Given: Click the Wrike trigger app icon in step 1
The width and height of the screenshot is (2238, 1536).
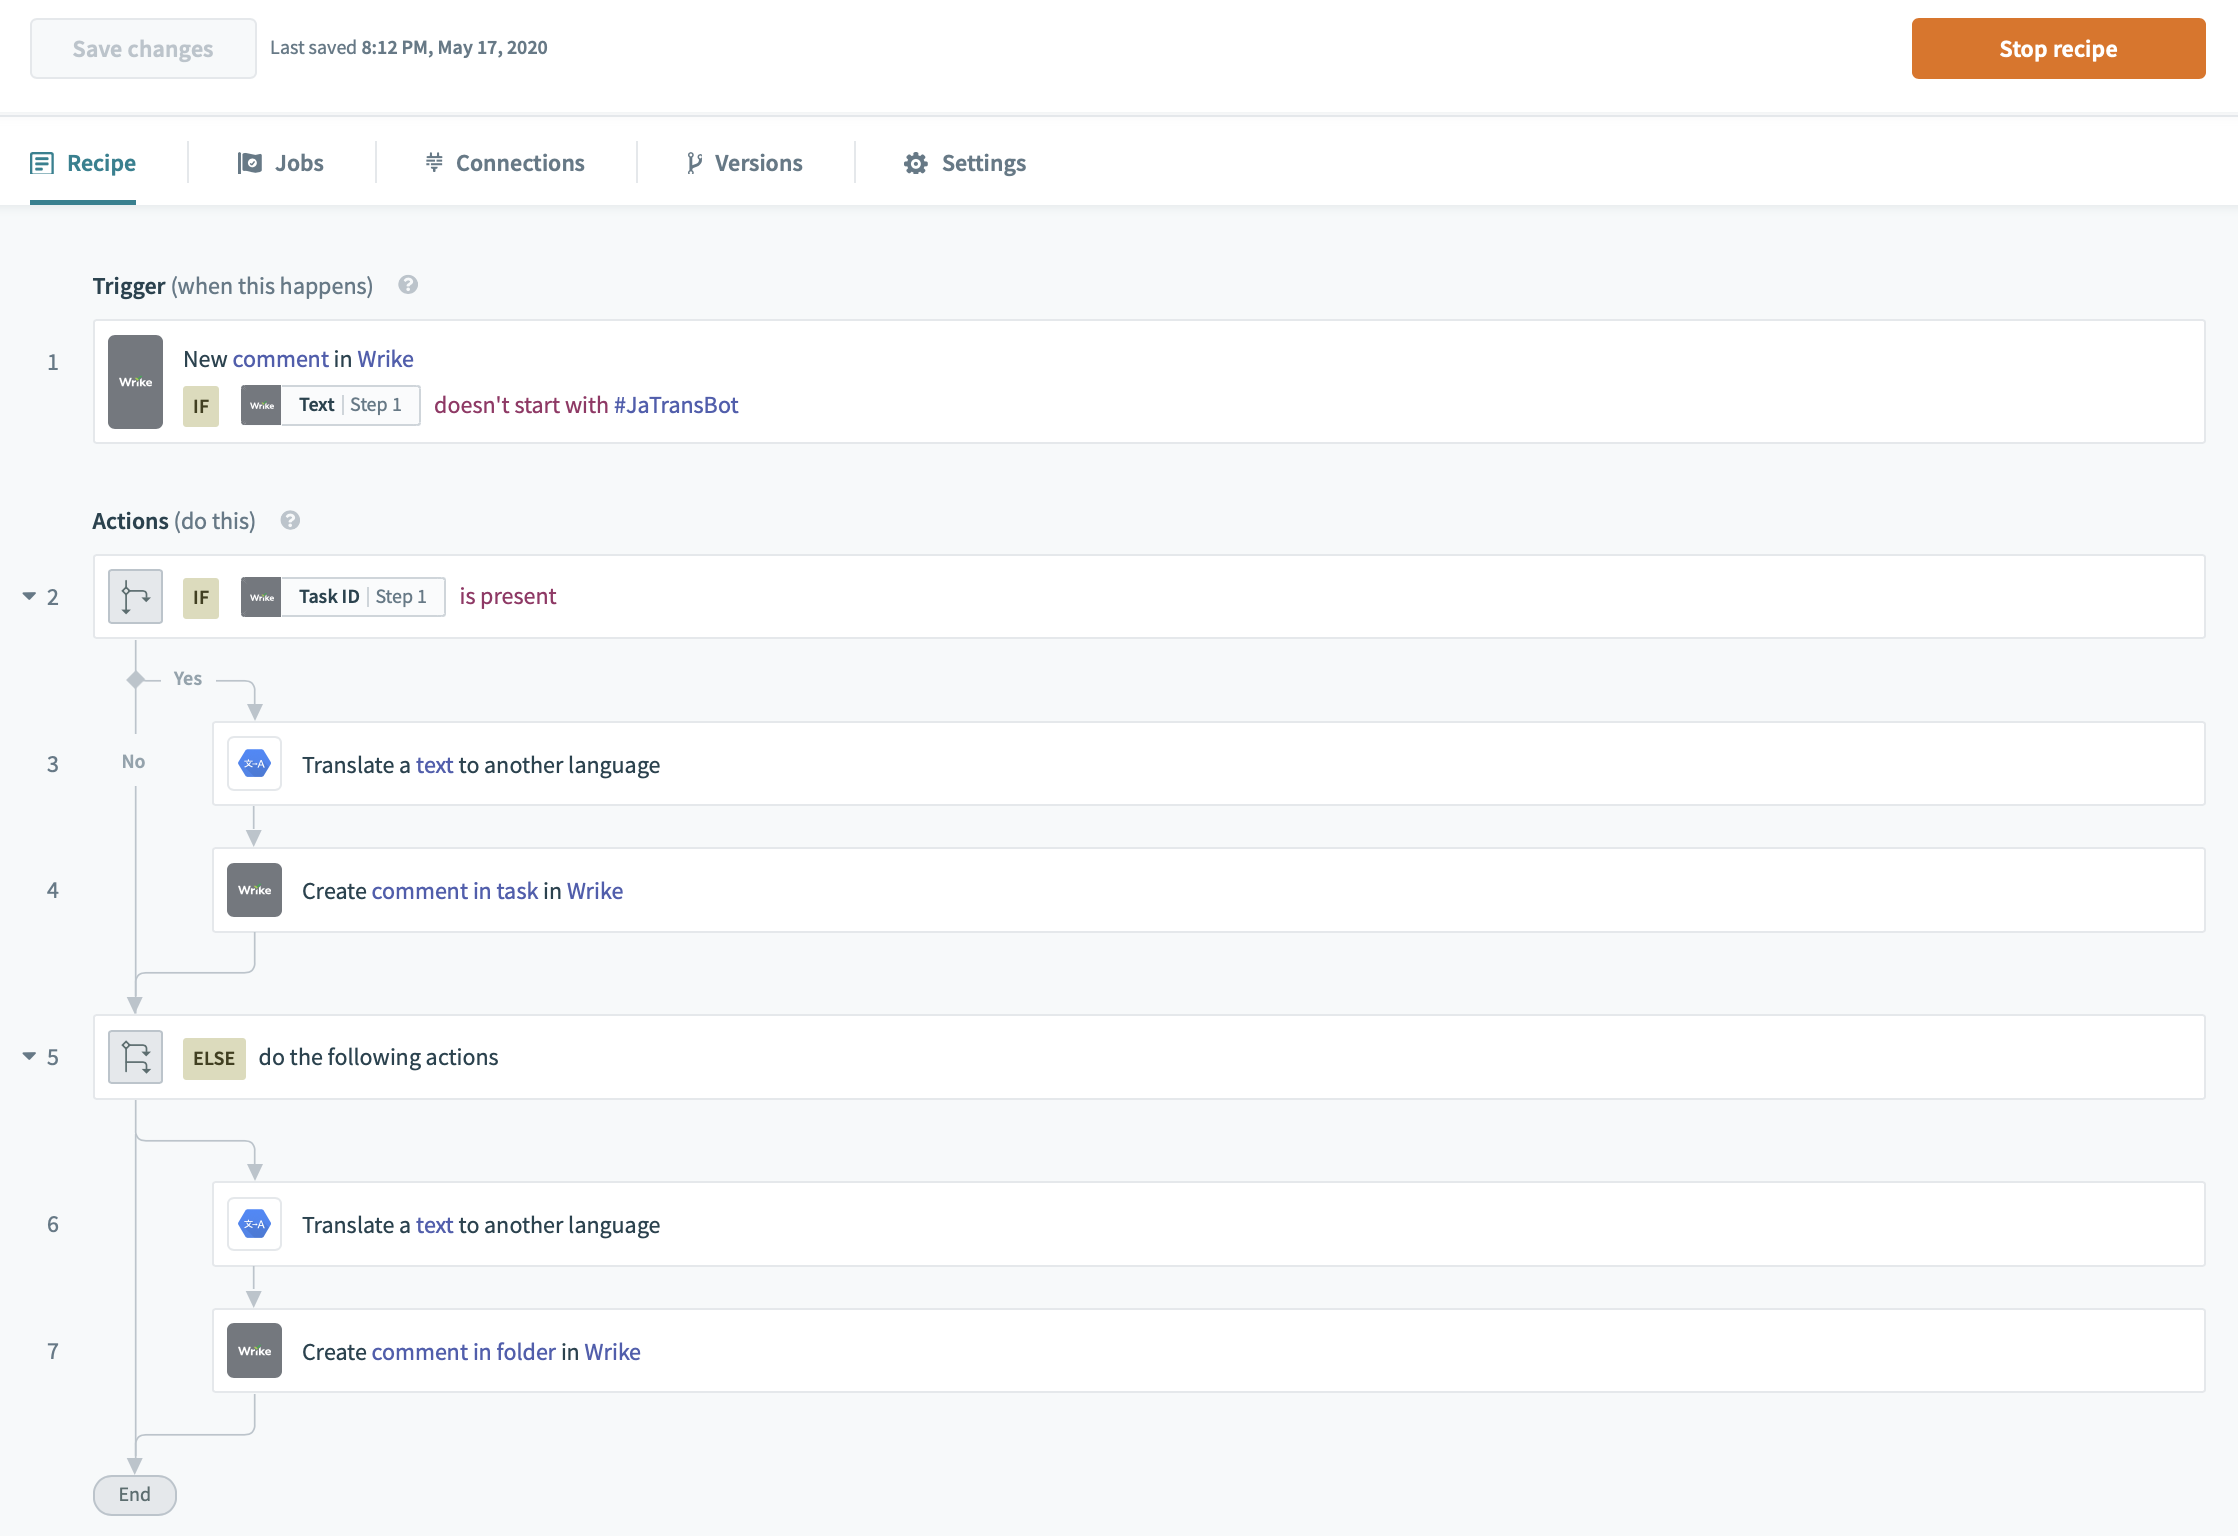Looking at the screenshot, I should pos(135,382).
